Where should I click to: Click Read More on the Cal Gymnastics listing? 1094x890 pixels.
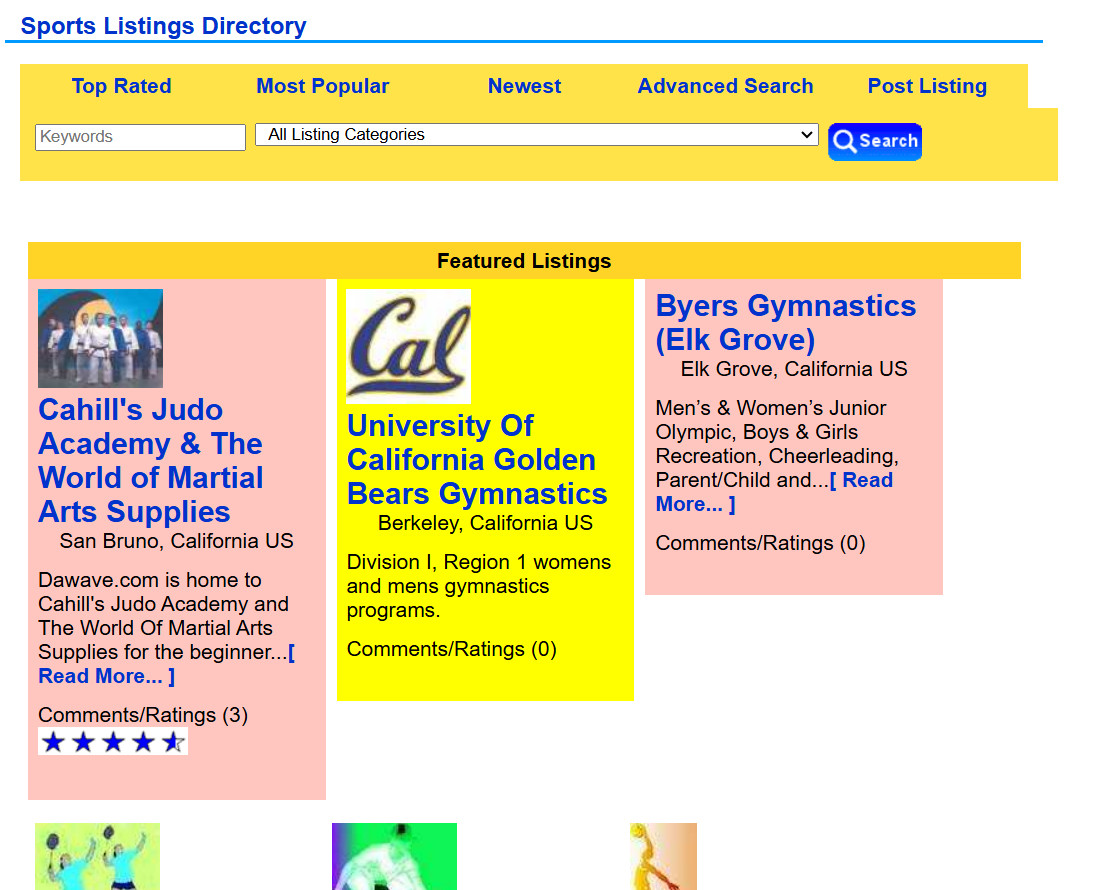point(477,459)
